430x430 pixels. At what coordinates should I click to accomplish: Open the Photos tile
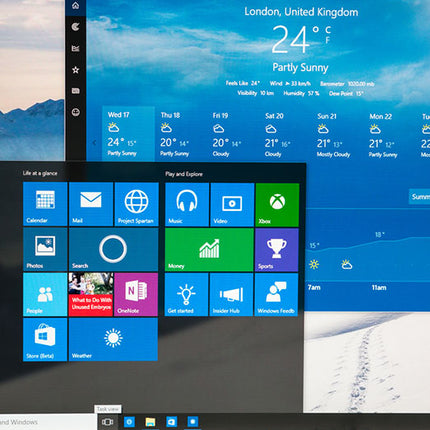coord(45,249)
